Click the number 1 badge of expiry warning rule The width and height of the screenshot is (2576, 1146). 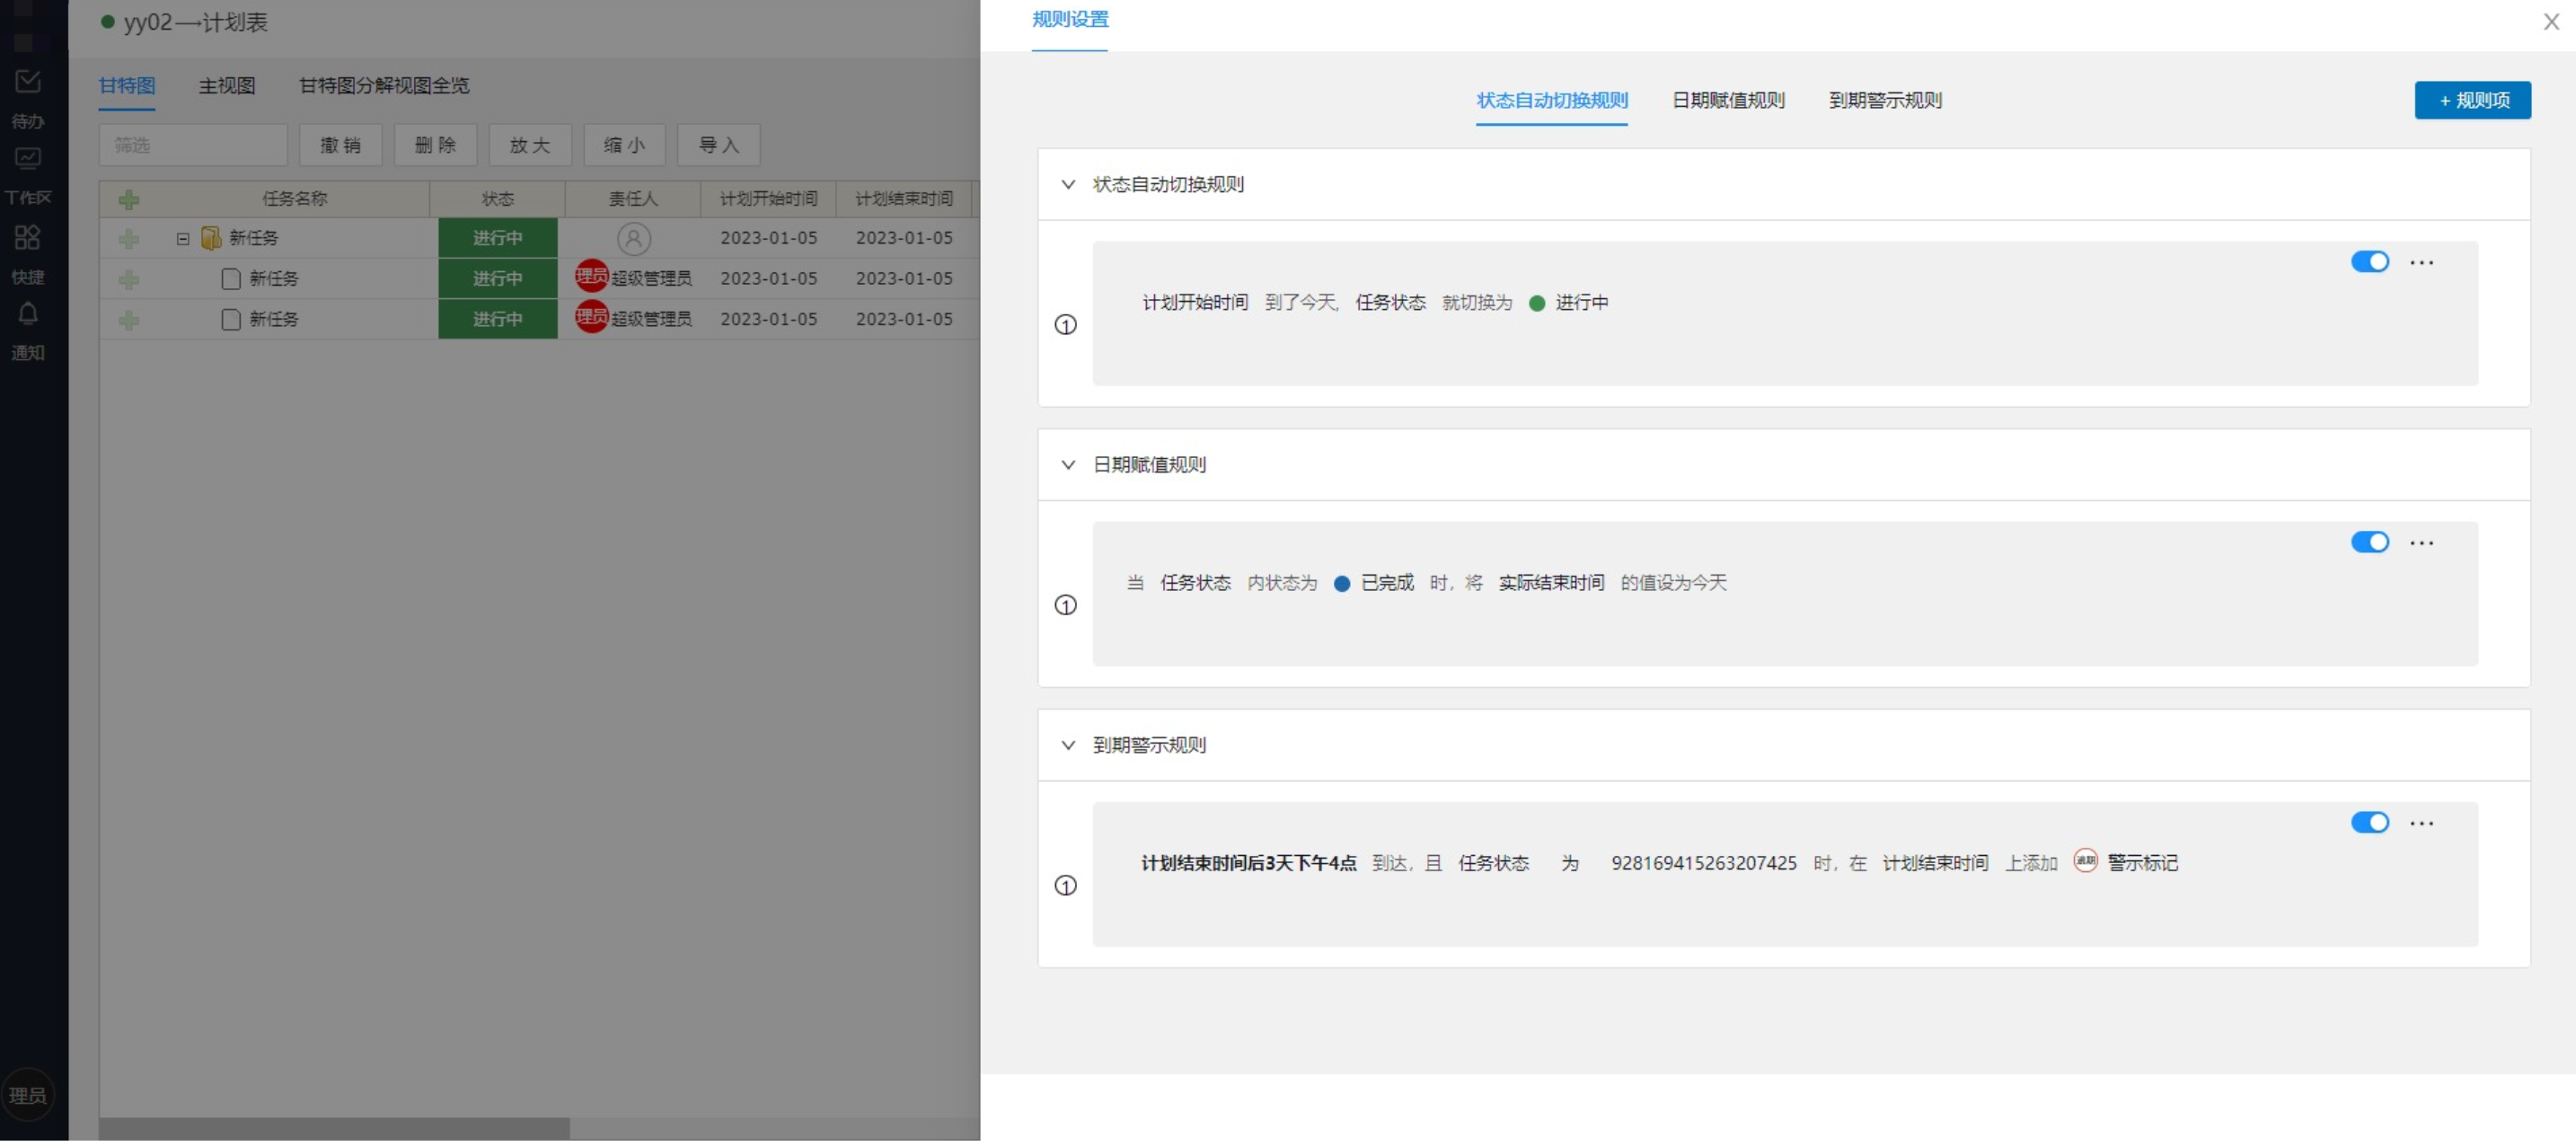[1066, 888]
